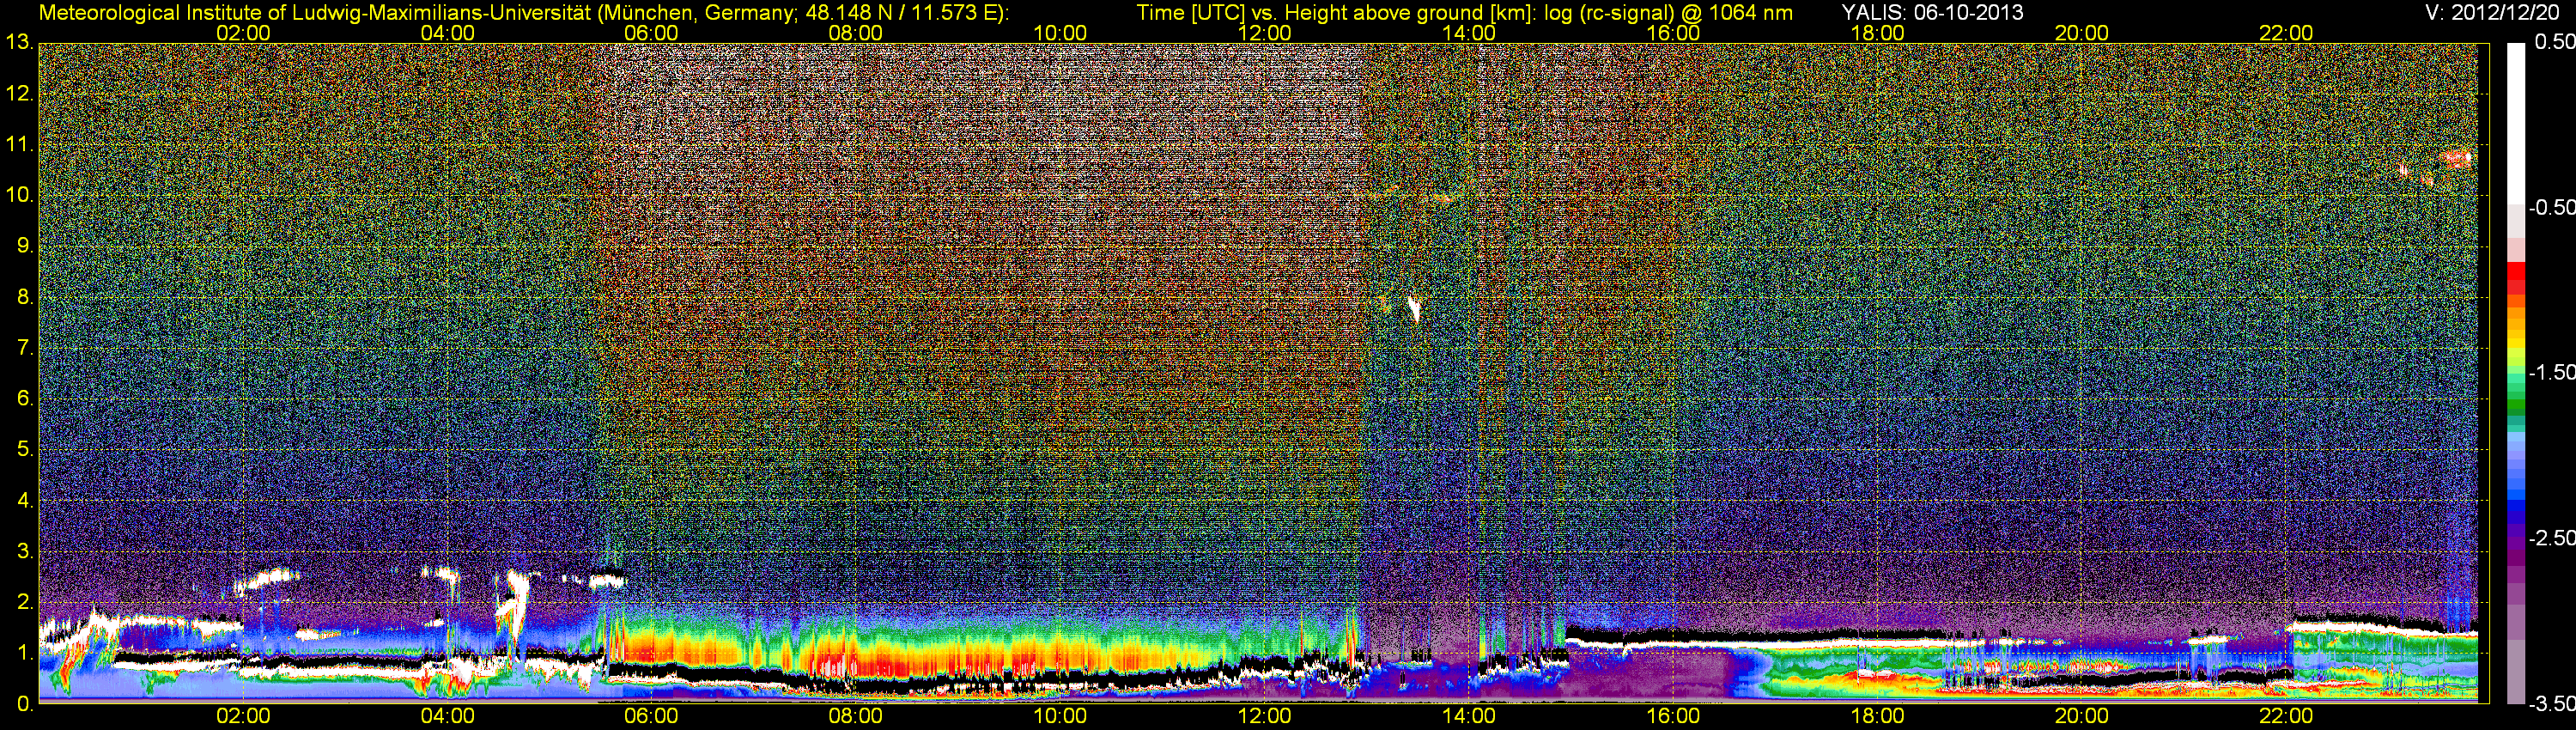Click the 20:00 label on the lower time axis
2576x730 pixels.
point(2082,716)
